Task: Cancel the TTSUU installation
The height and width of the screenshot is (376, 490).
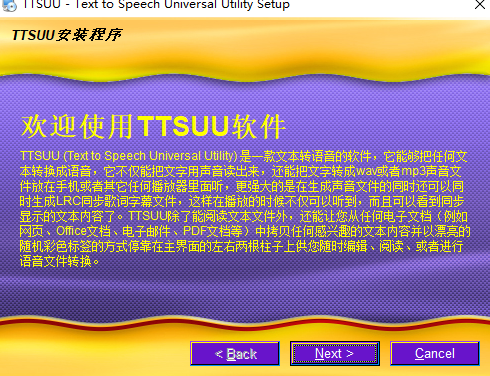Action: (x=435, y=354)
